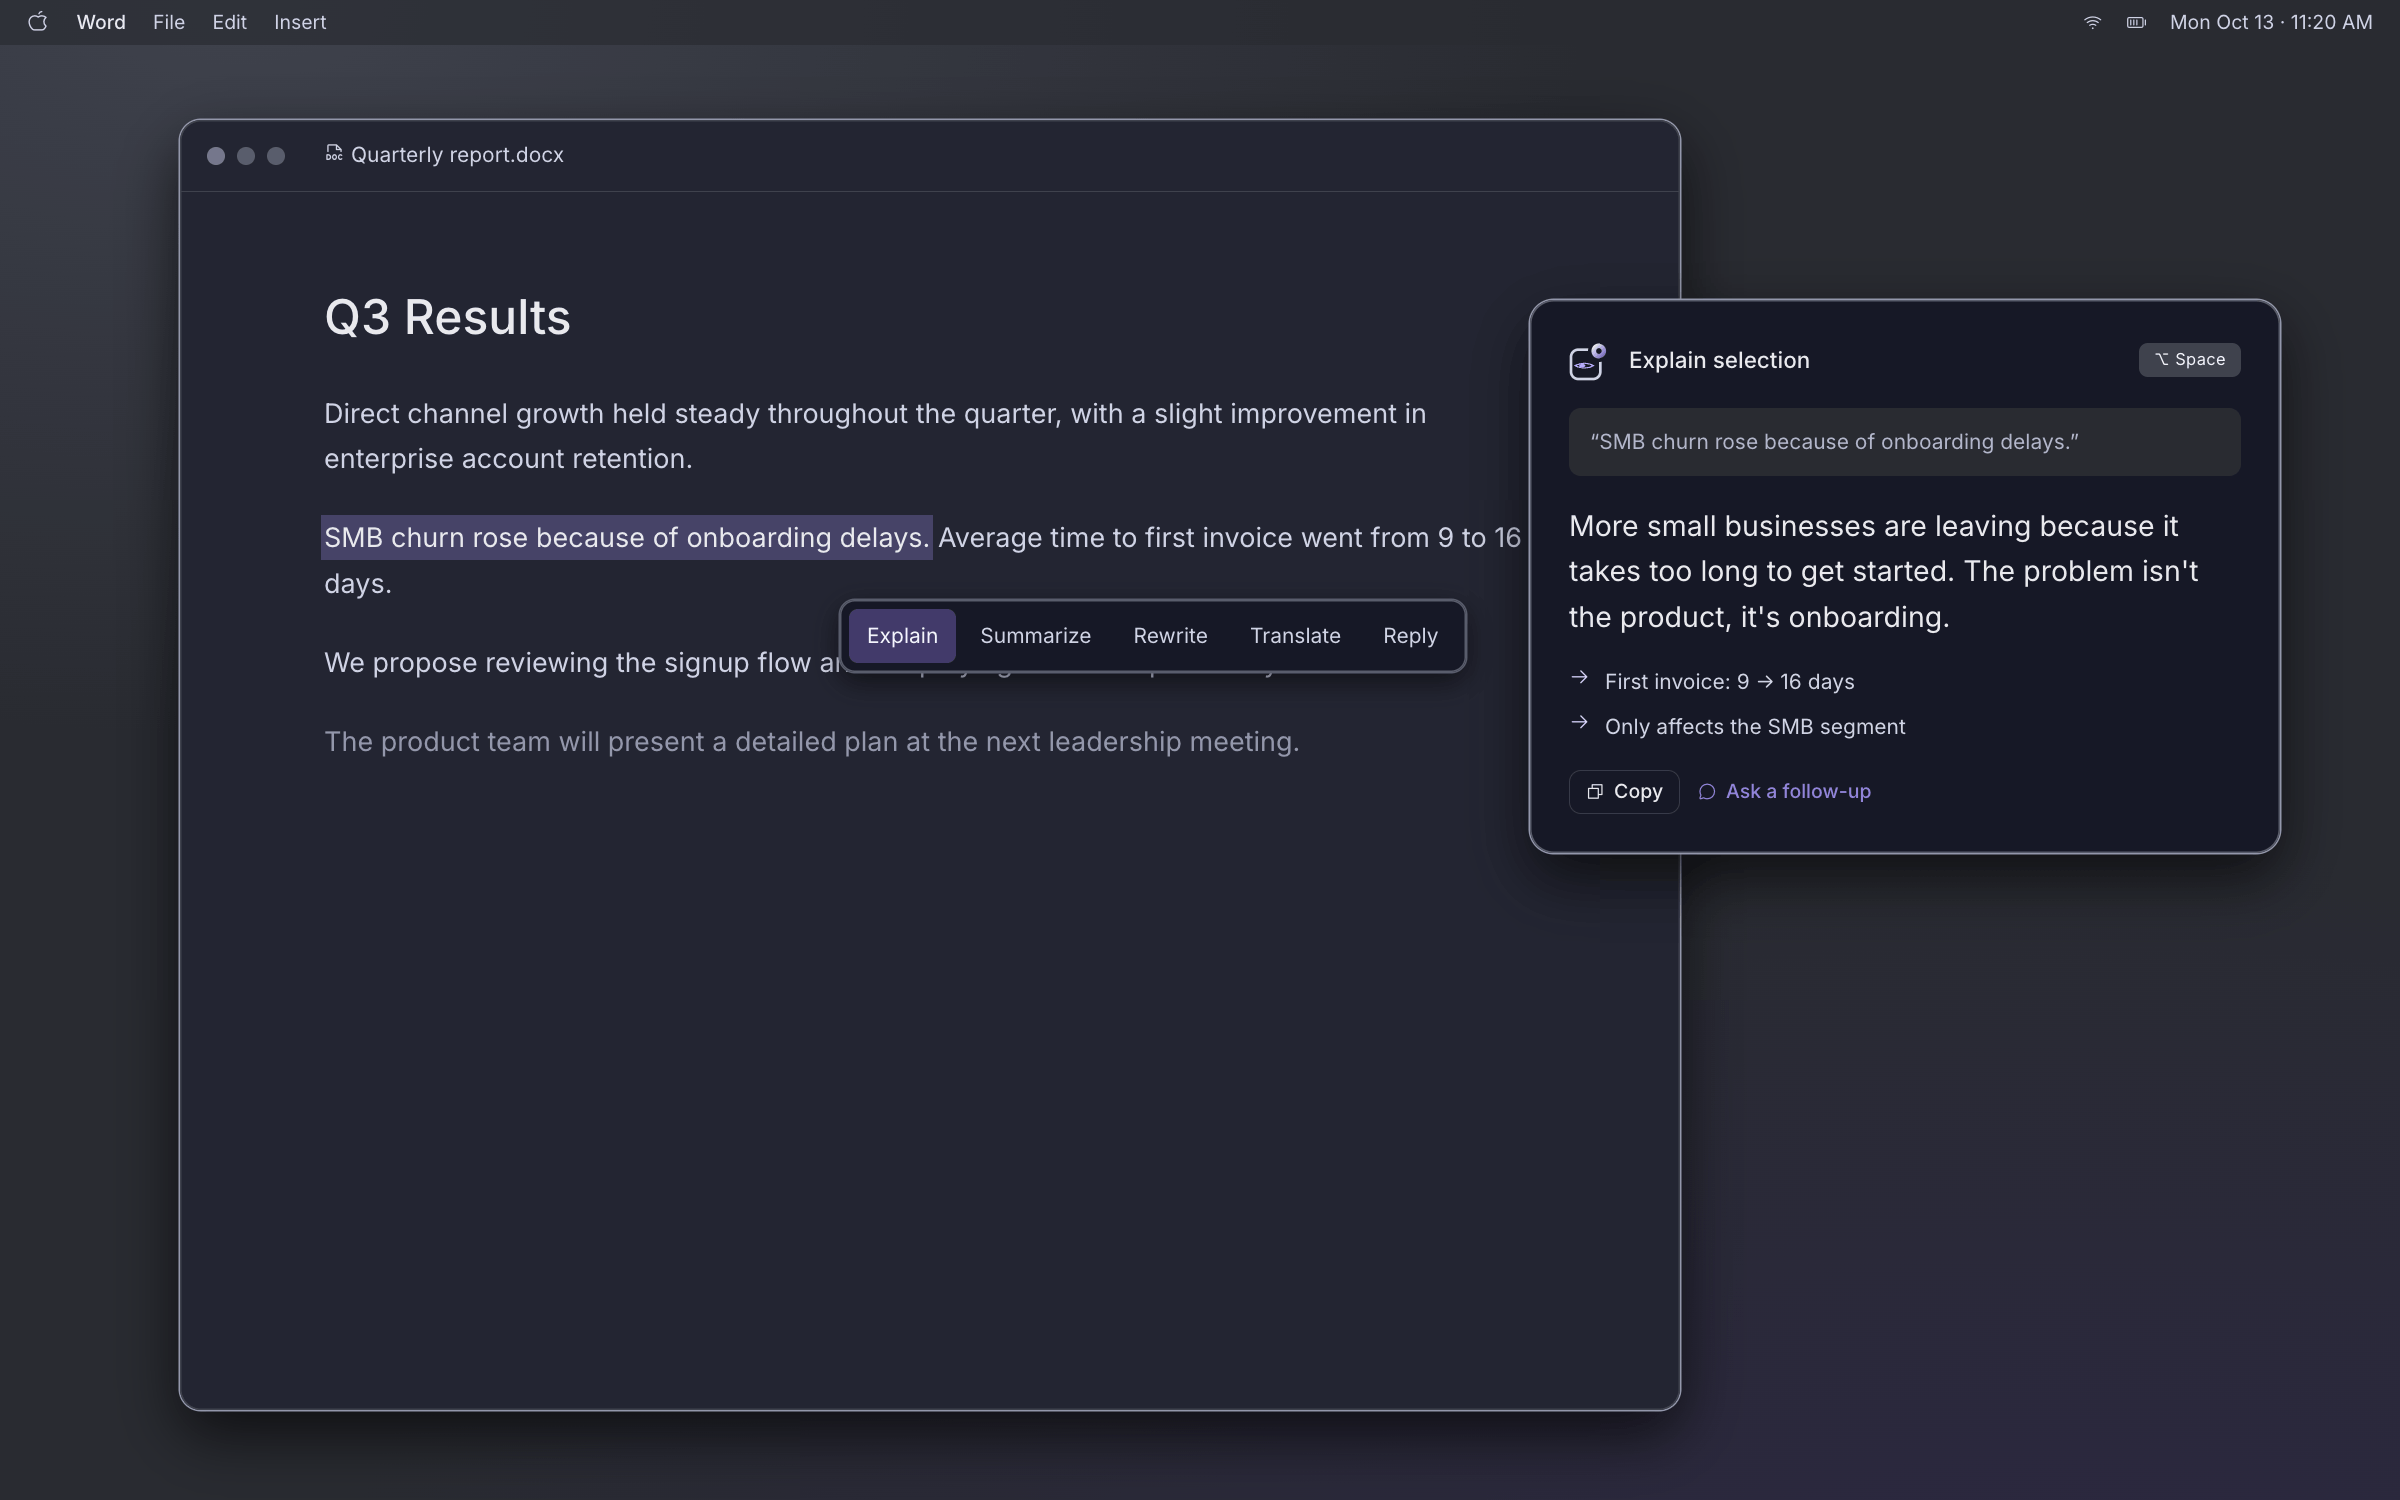The width and height of the screenshot is (2400, 1500).
Task: Choose Rewrite in the selection toolbar
Action: tap(1170, 636)
